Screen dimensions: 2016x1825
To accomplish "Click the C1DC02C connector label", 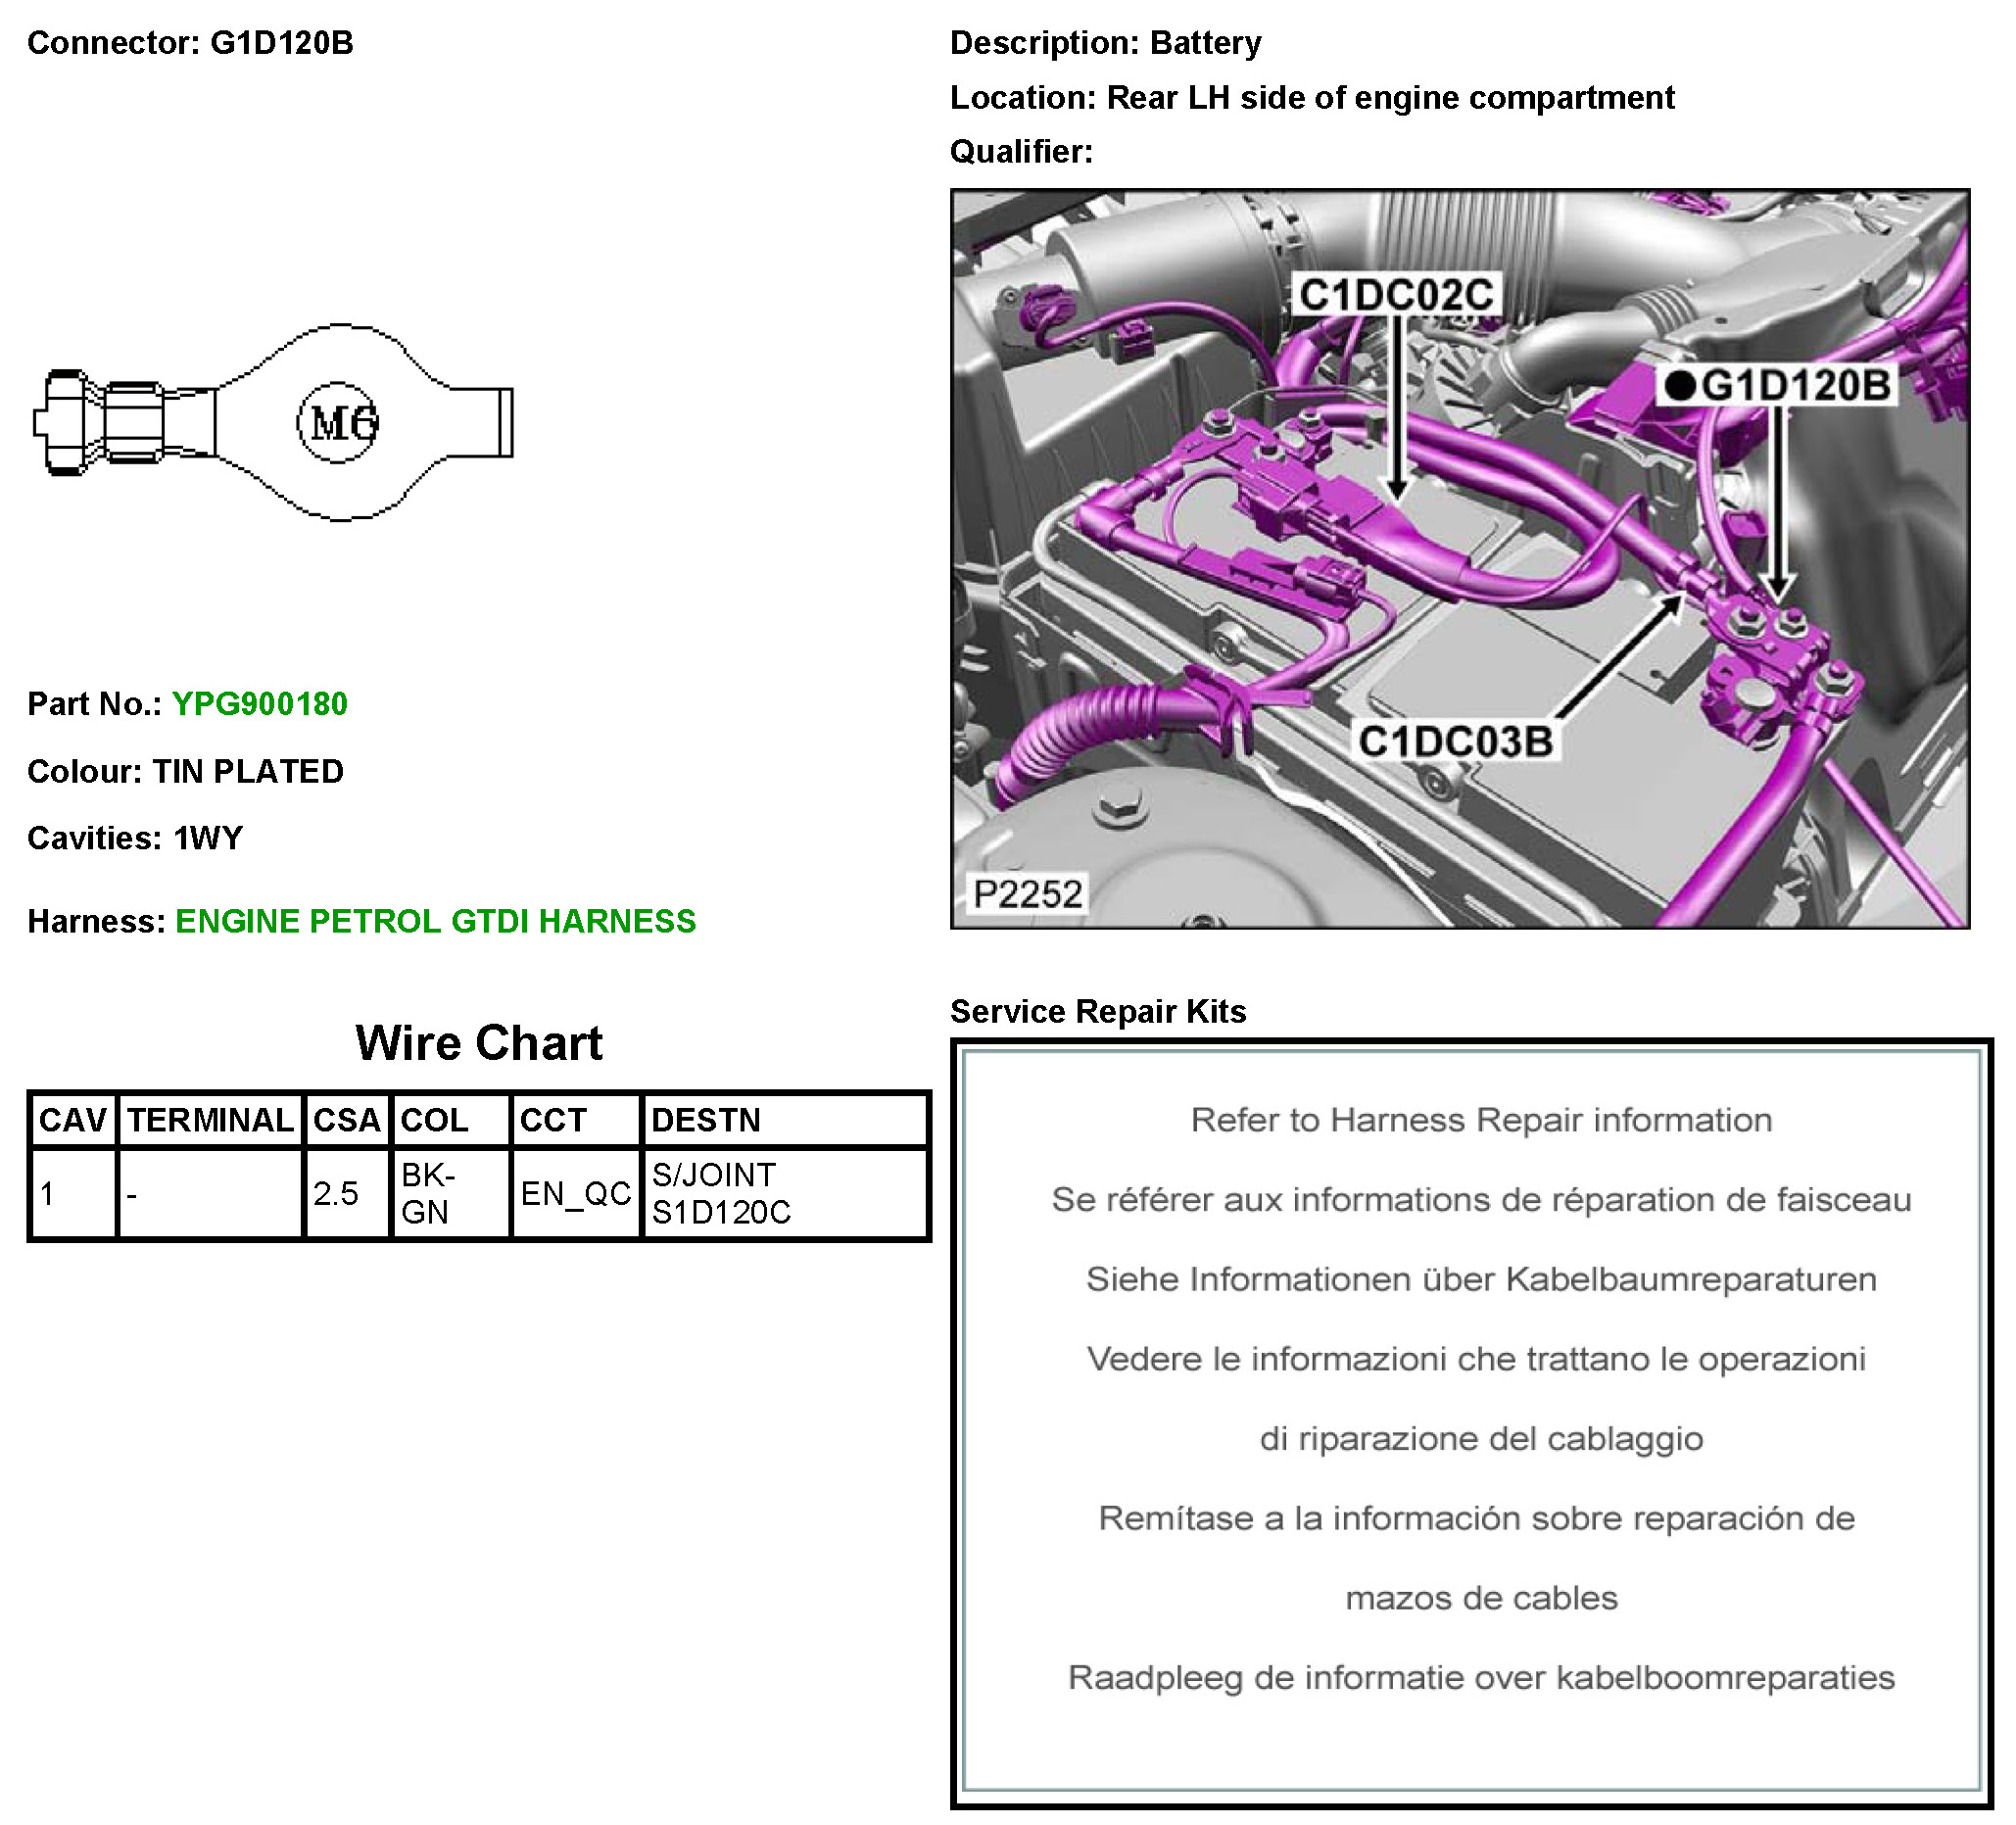I will tap(1395, 295).
